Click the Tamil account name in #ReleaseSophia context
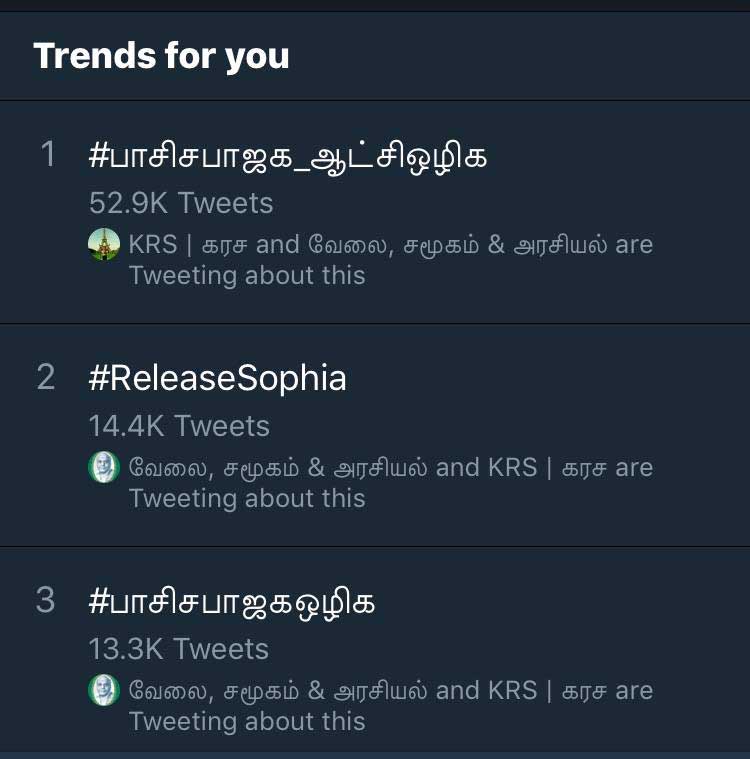This screenshot has width=750, height=759. click(278, 468)
